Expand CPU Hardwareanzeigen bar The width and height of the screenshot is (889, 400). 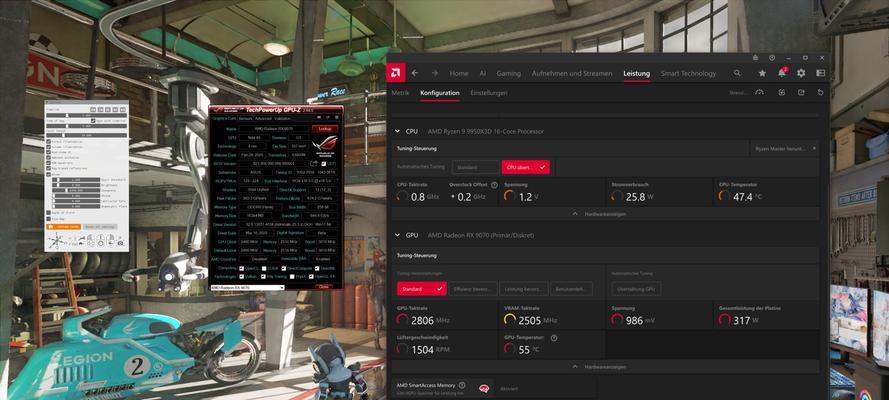[606, 214]
